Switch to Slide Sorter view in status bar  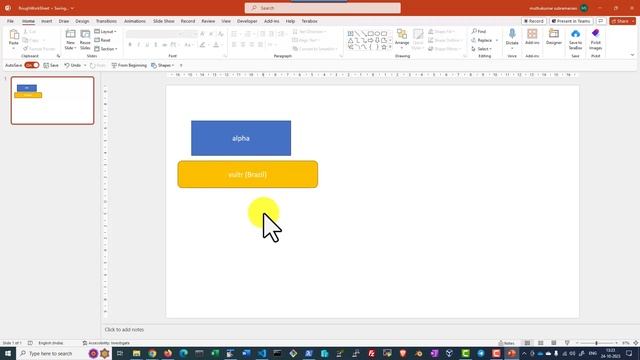[540, 343]
